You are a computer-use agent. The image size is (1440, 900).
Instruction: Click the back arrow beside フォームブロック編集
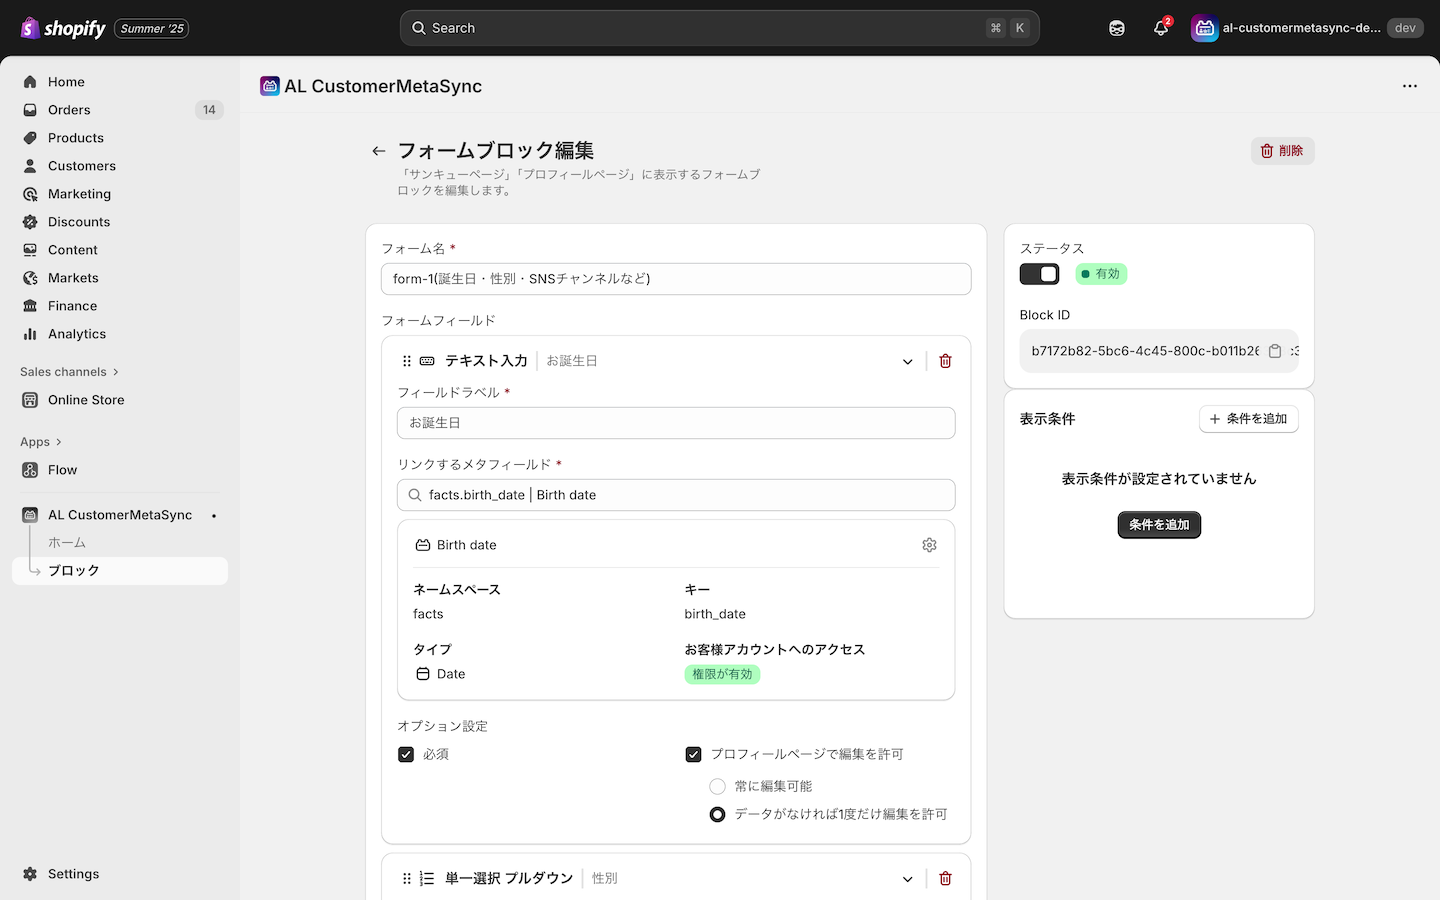(378, 151)
